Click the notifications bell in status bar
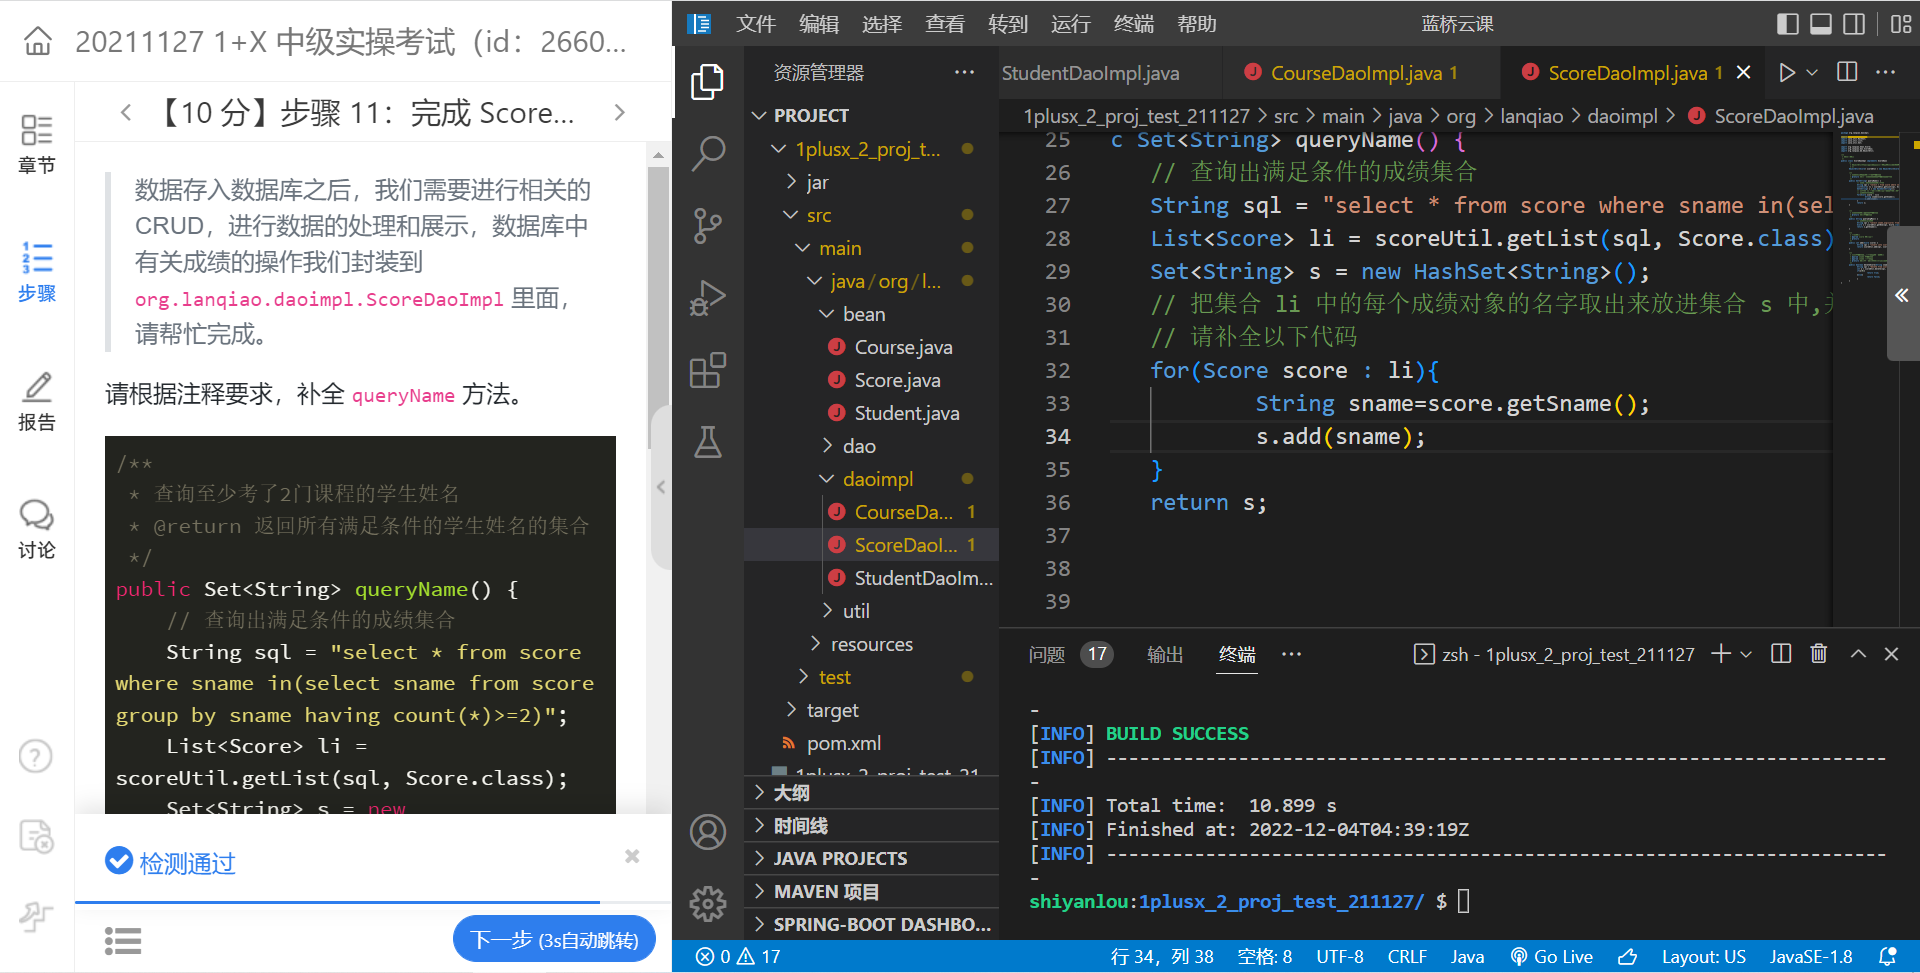 click(x=1888, y=957)
